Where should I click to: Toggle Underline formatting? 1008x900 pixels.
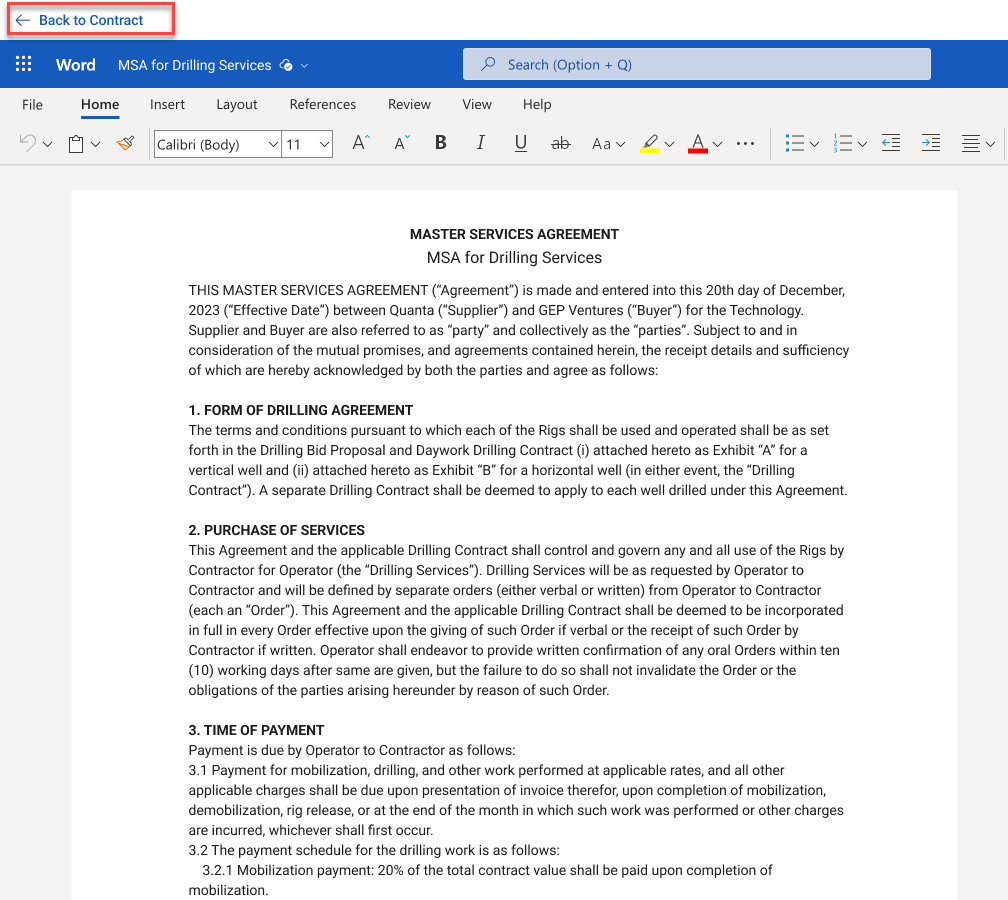520,144
